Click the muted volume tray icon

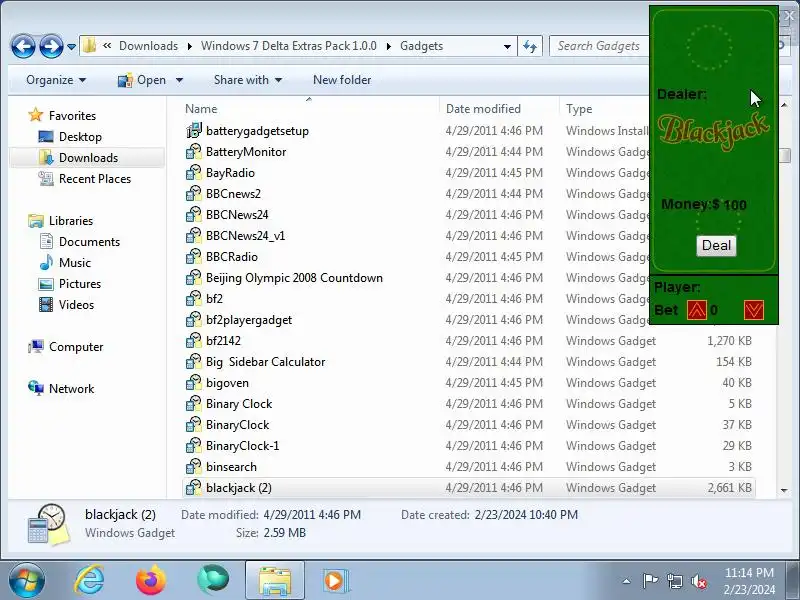(698, 581)
